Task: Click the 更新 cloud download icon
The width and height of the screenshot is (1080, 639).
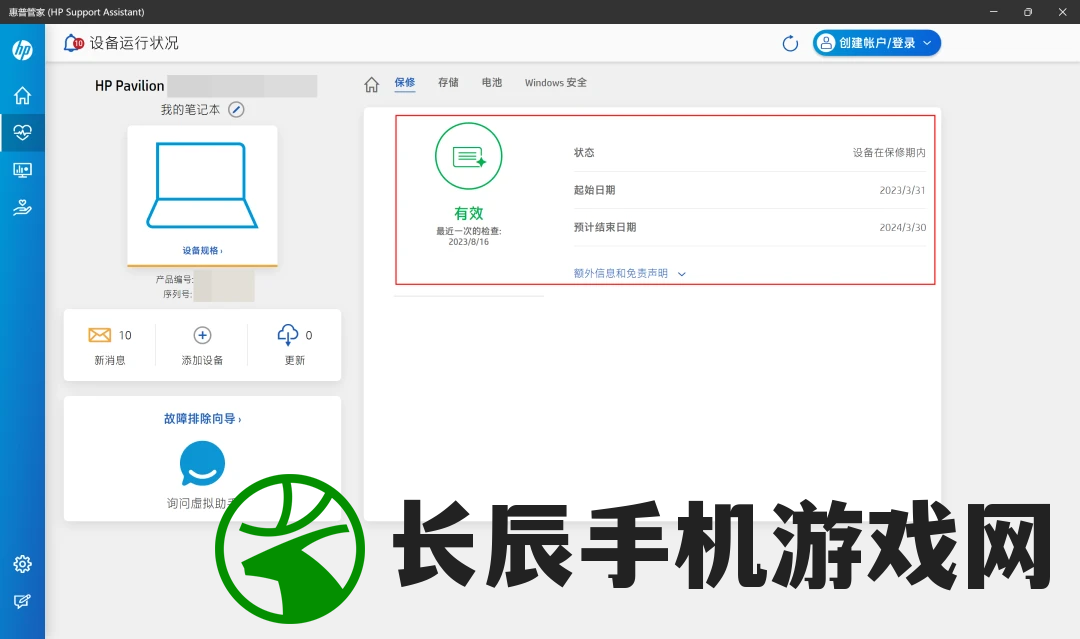Action: click(287, 335)
